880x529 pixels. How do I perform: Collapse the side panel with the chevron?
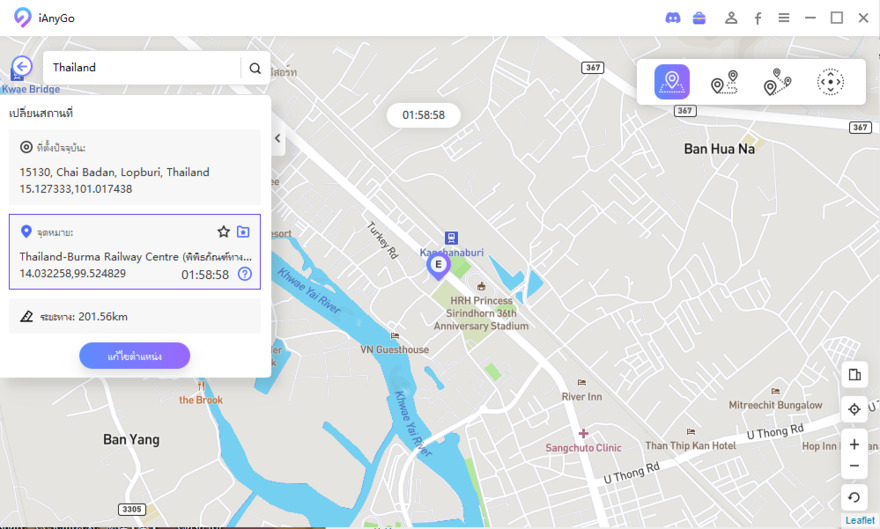pyautogui.click(x=277, y=138)
